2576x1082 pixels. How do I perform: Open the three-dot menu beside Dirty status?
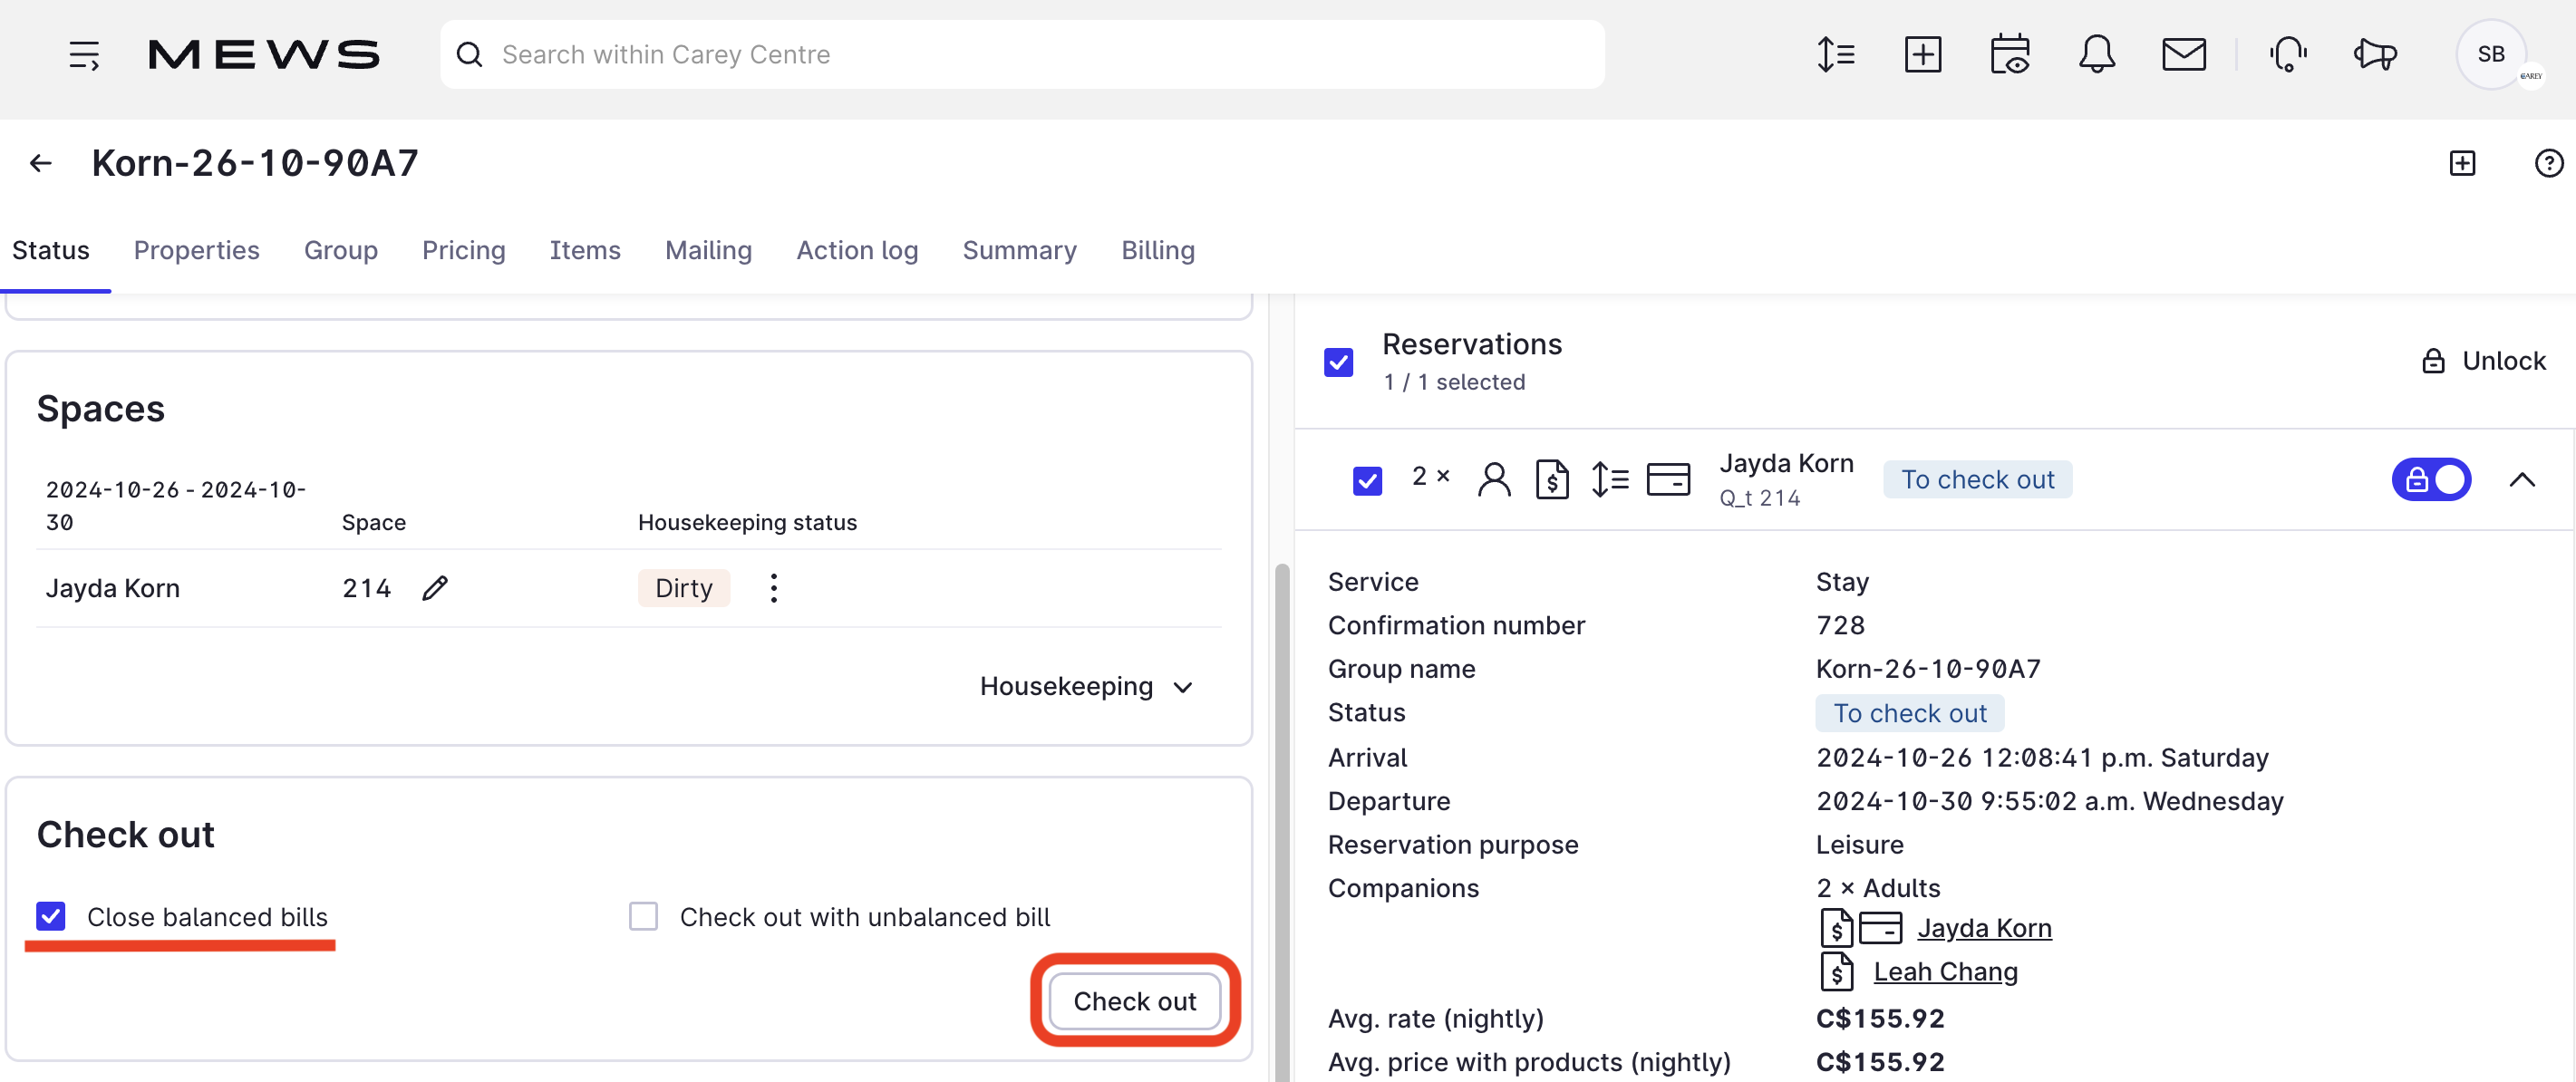coord(773,588)
